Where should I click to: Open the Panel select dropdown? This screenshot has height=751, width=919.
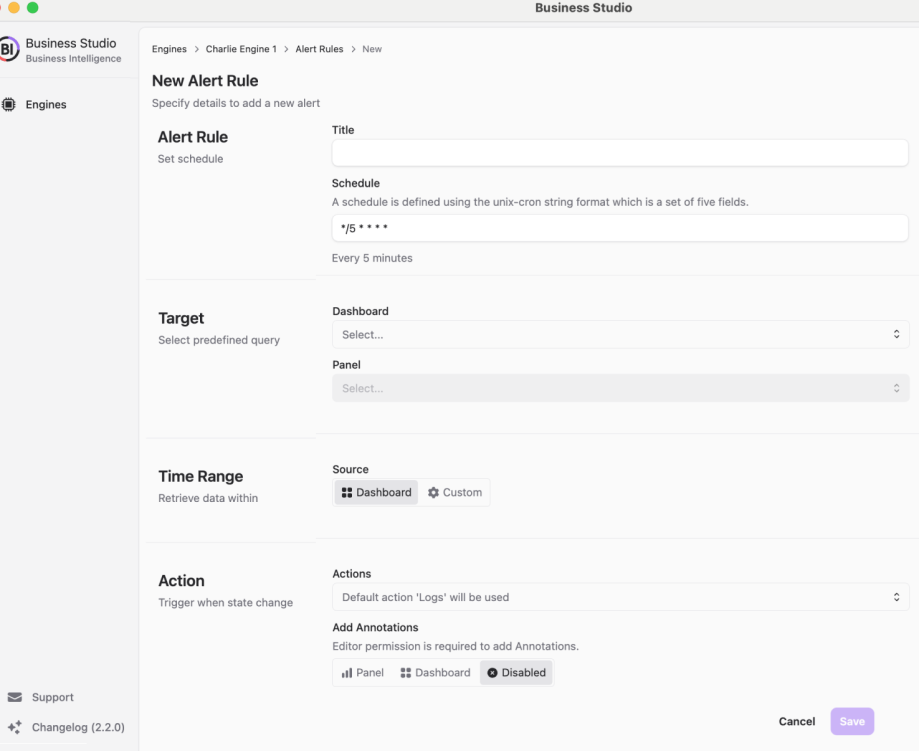click(x=621, y=388)
